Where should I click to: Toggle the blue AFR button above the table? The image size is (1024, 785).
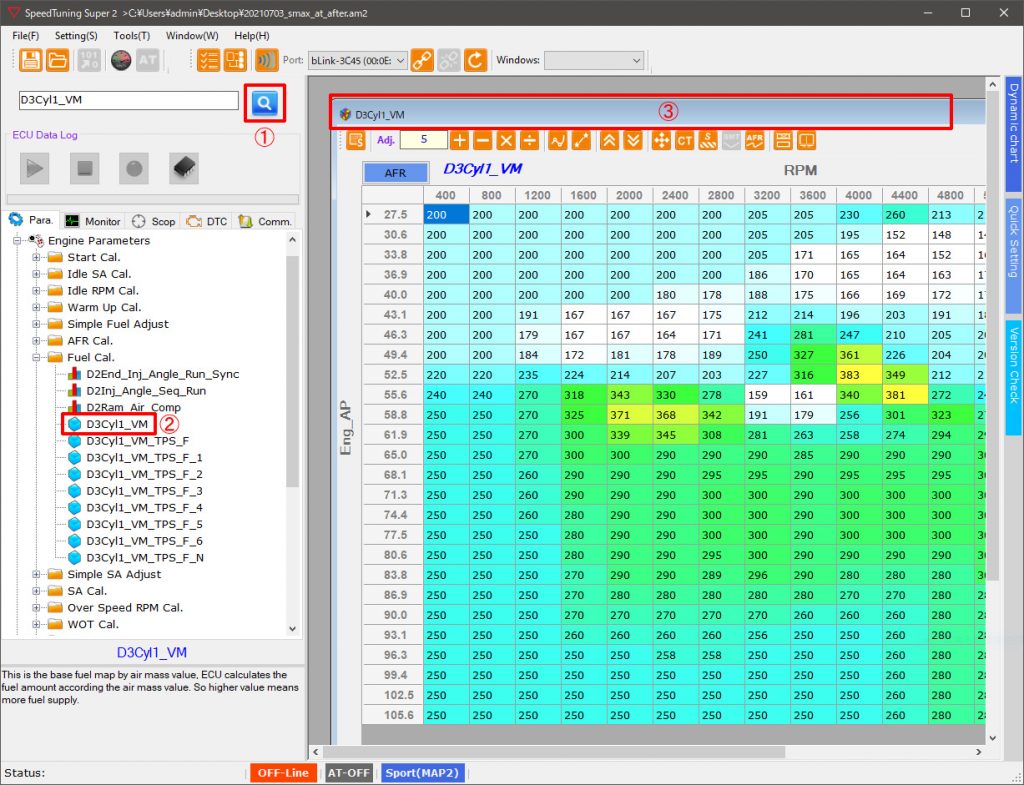(395, 172)
